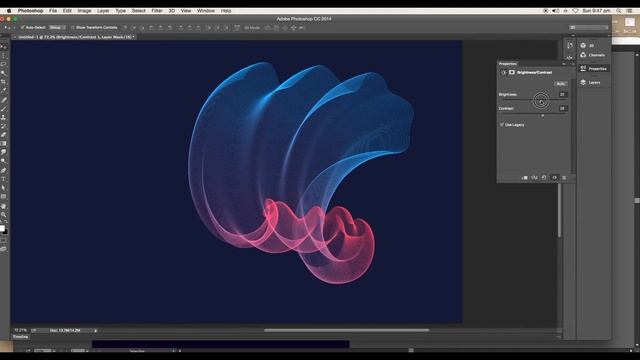Select the Quick Selection tool
640x360 pixels.
point(4,73)
